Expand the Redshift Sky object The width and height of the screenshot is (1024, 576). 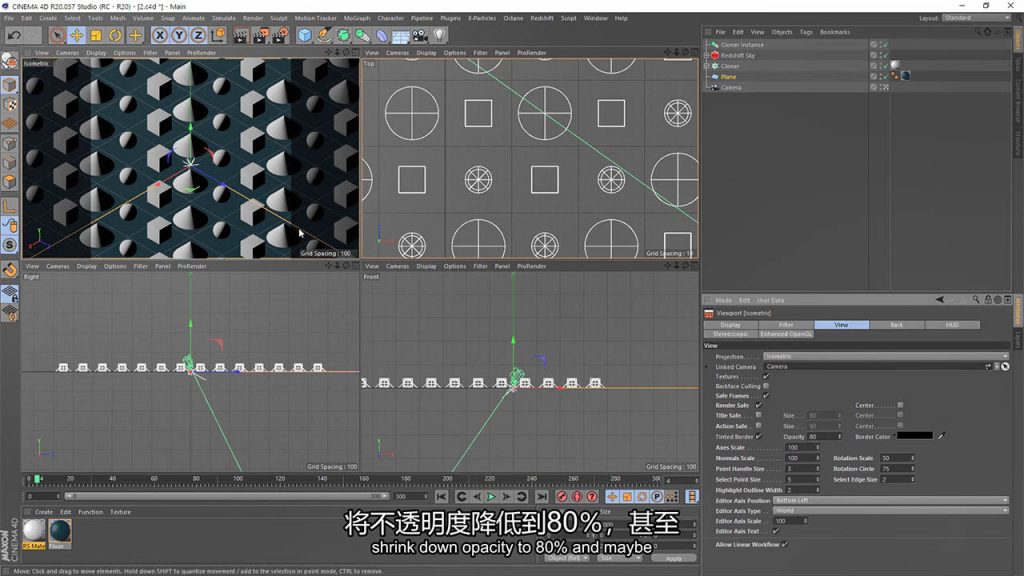pyautogui.click(x=706, y=56)
